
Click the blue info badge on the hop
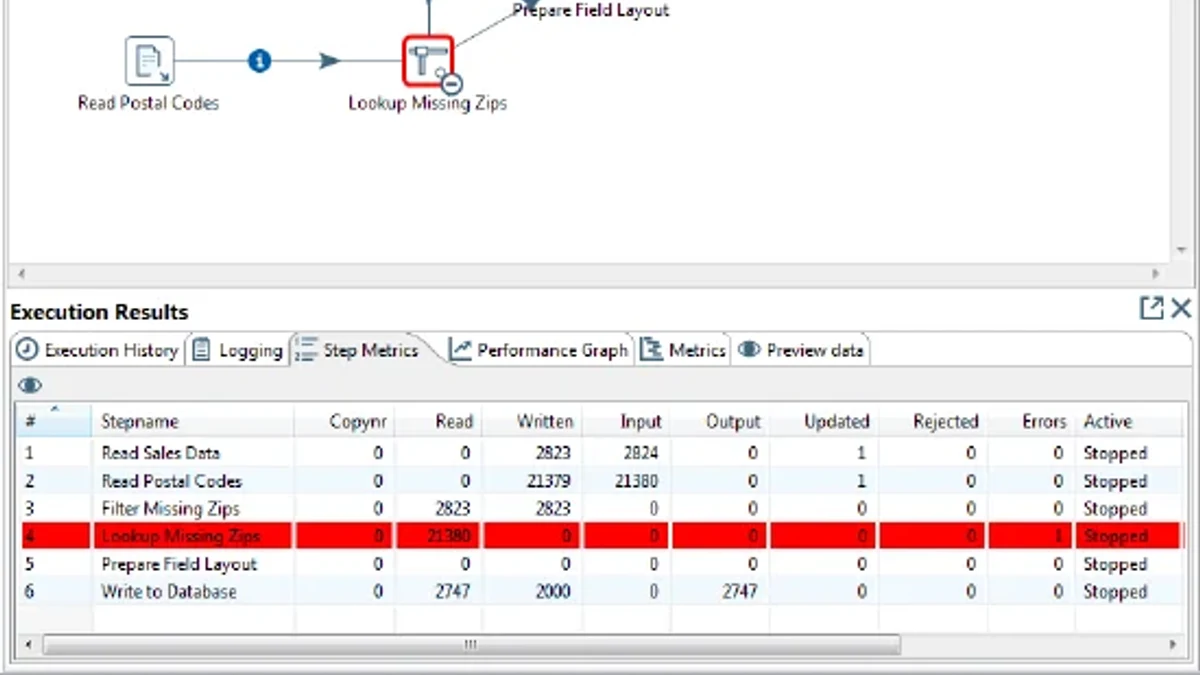(259, 61)
